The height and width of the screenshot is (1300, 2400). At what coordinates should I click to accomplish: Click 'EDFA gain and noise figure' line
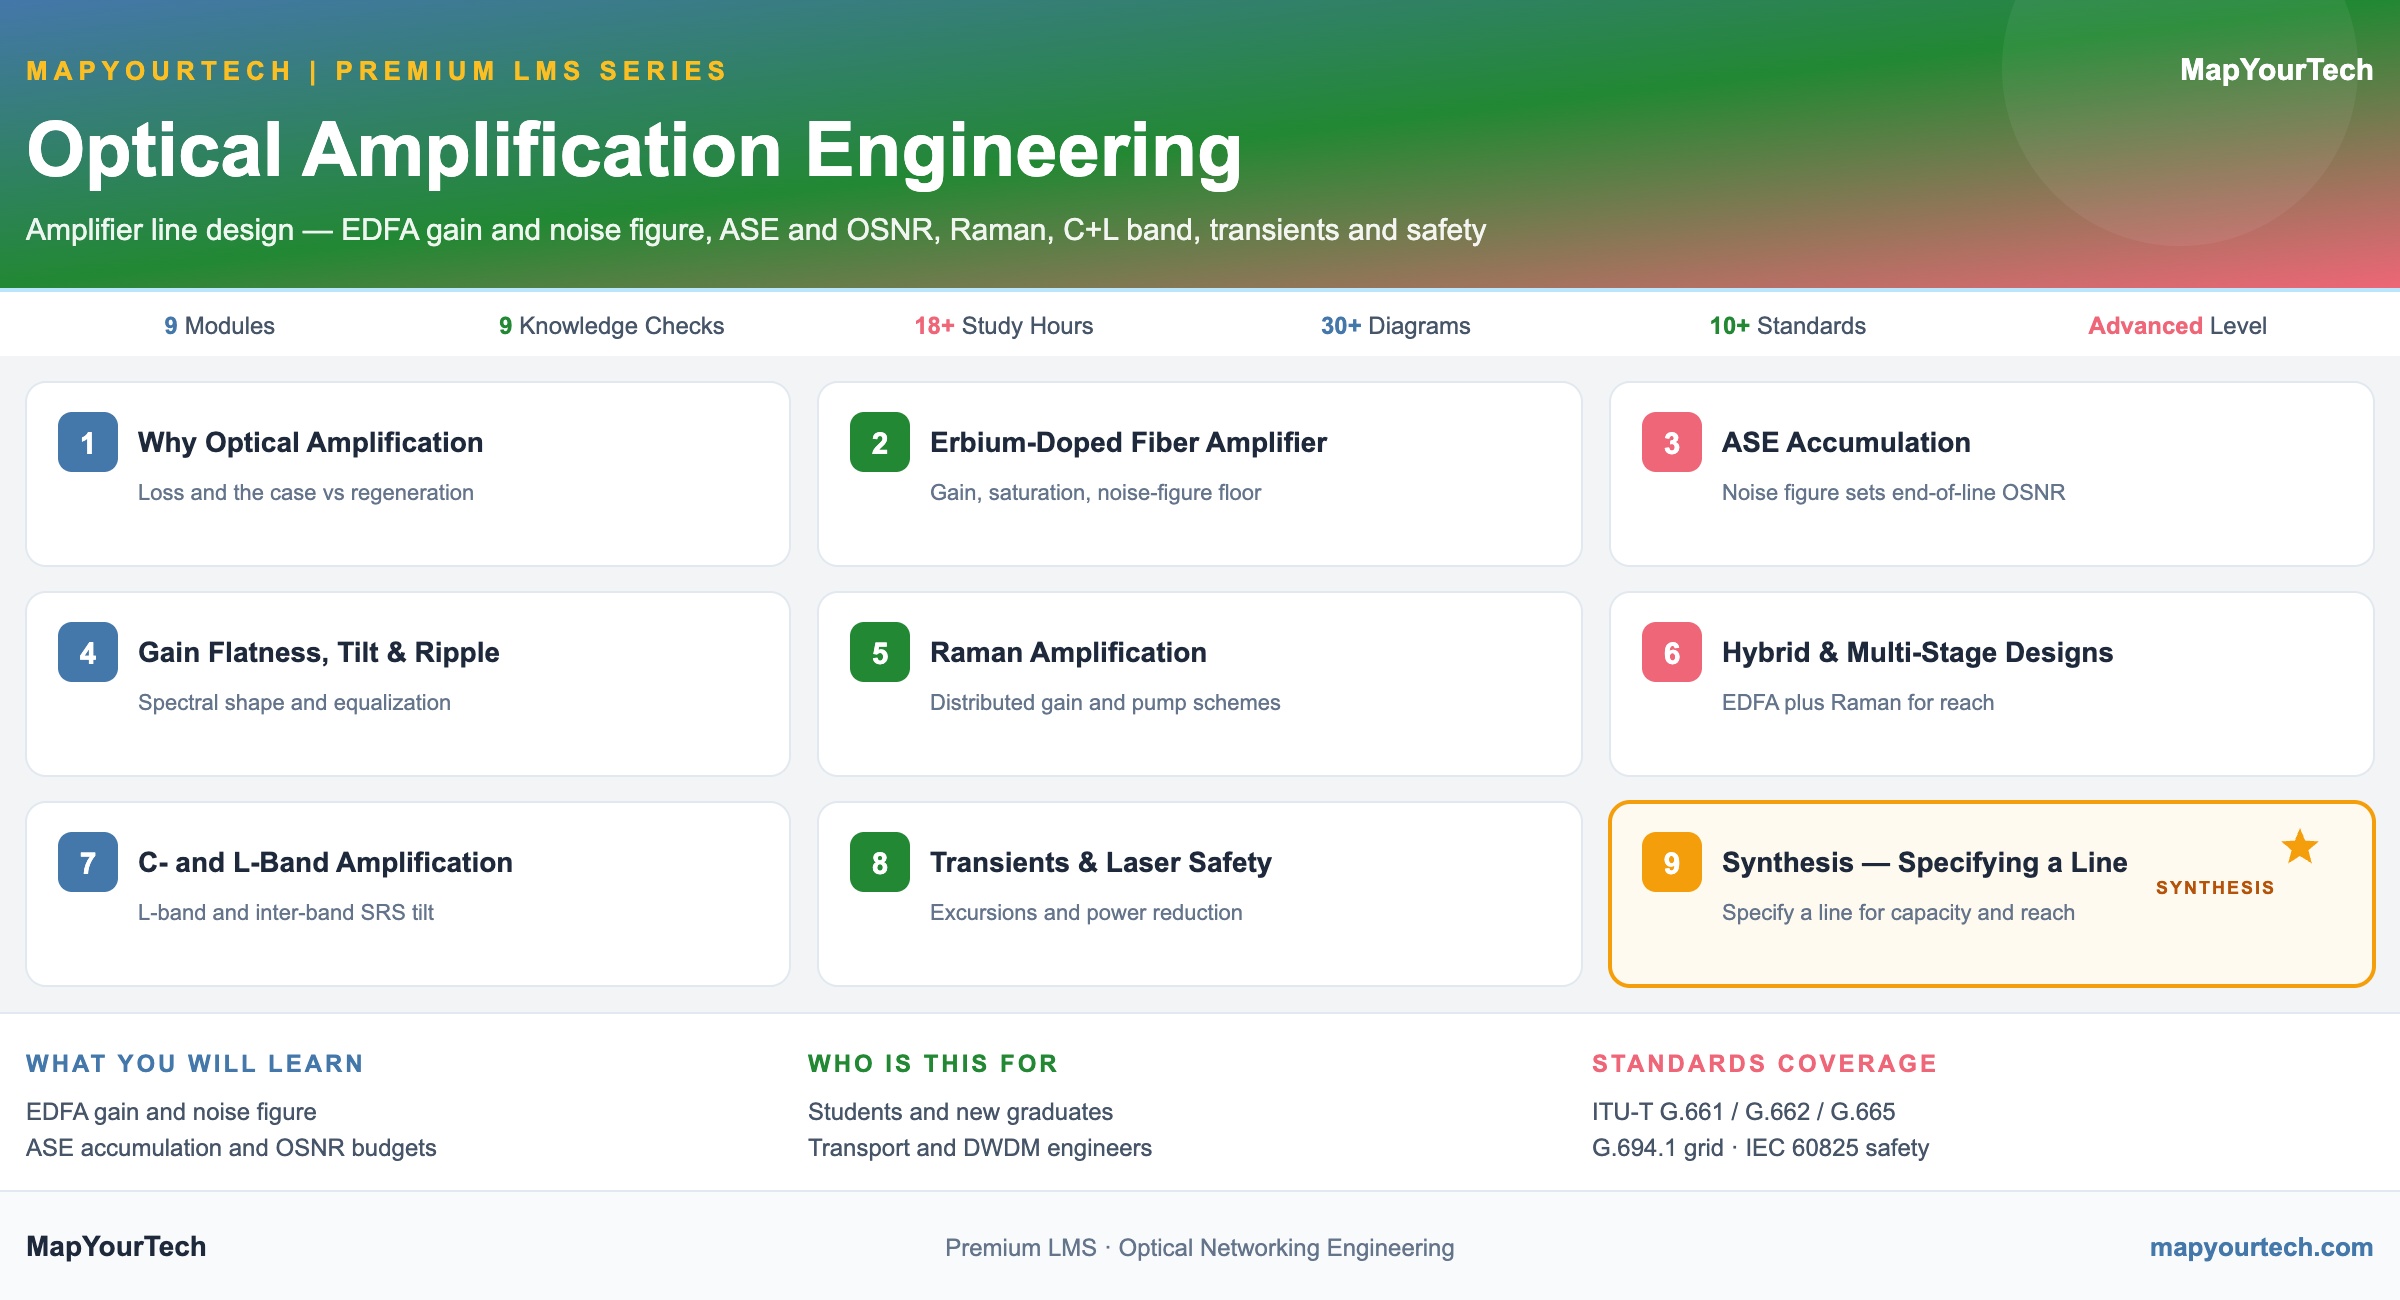pyautogui.click(x=171, y=1112)
